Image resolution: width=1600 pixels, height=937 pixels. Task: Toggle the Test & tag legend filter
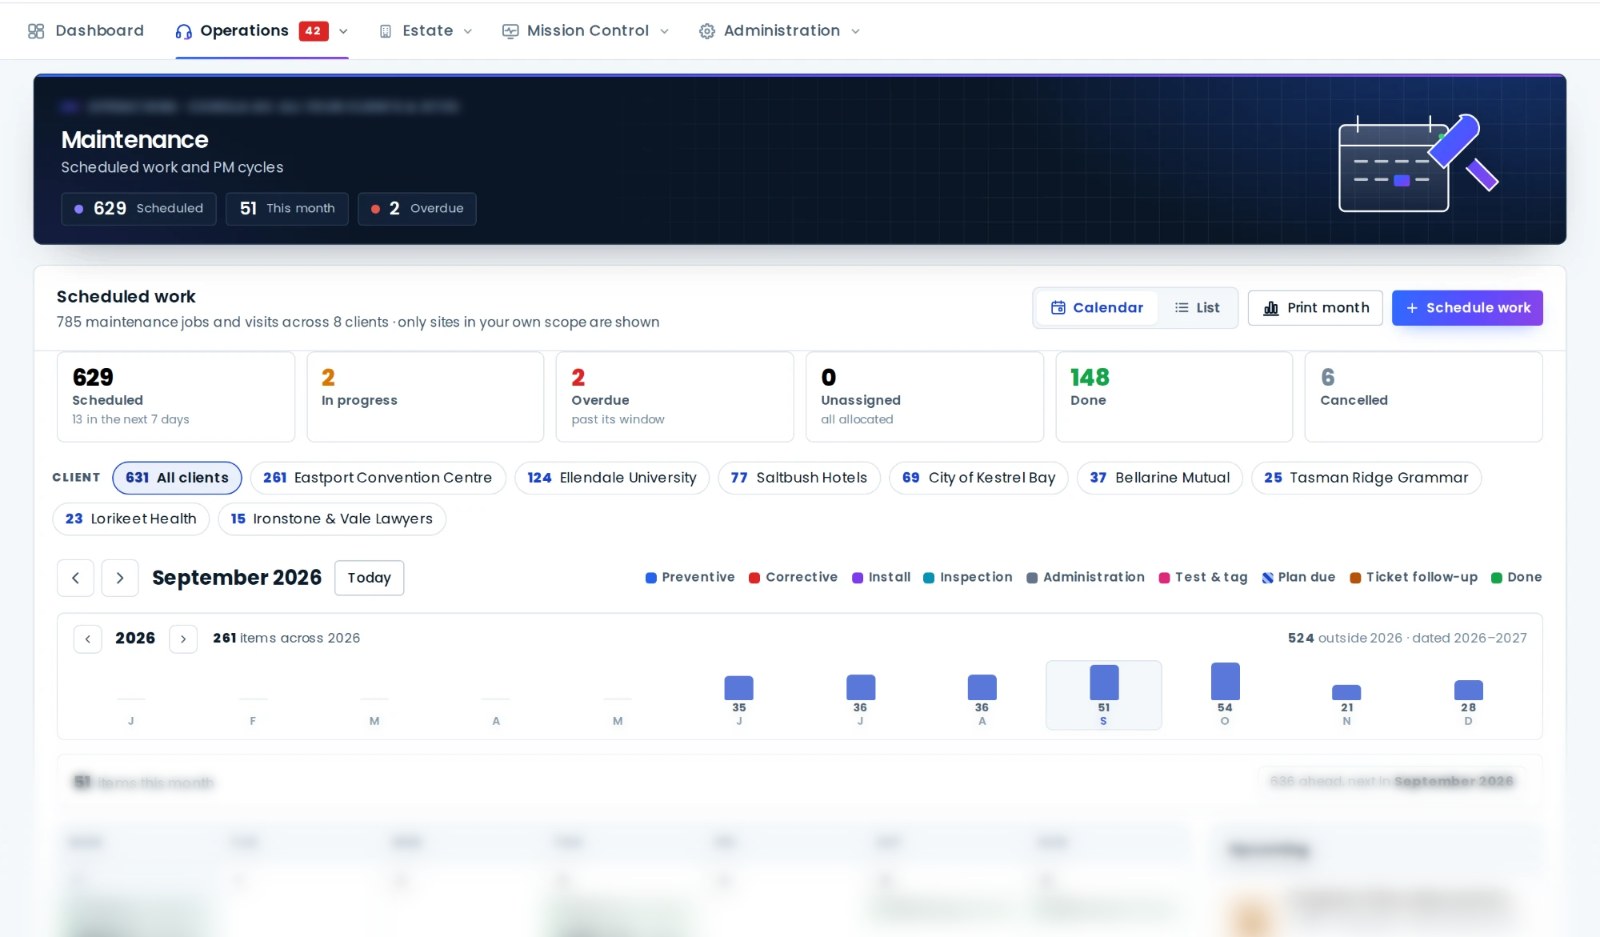(x=1203, y=578)
